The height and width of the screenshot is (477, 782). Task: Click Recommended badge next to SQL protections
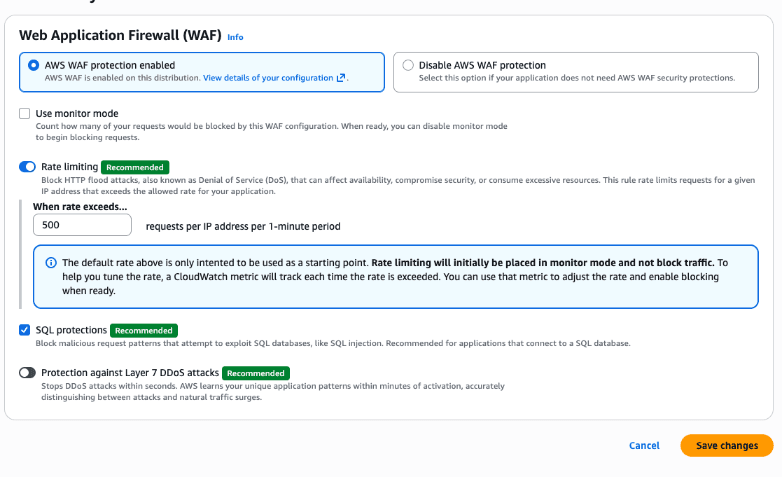(x=144, y=330)
